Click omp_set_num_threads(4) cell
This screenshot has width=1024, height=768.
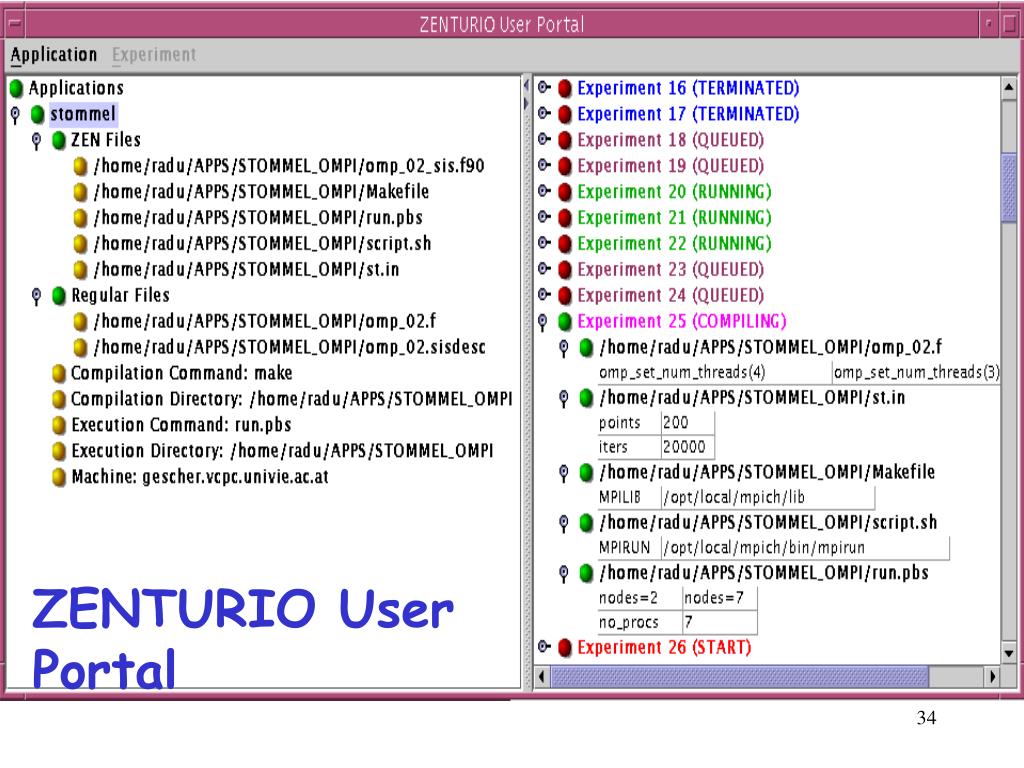[x=714, y=372]
